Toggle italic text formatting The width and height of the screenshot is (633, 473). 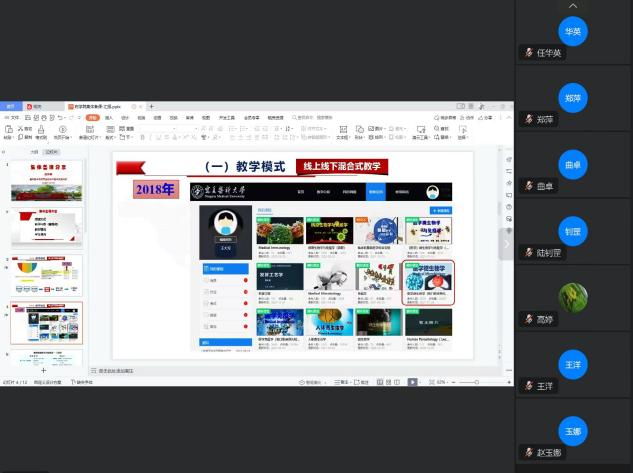click(149, 136)
